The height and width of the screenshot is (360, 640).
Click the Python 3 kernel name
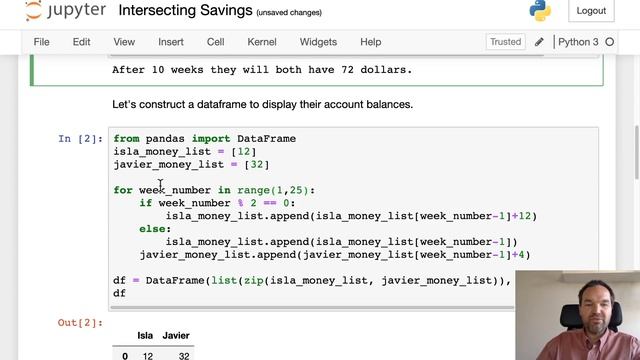point(578,42)
